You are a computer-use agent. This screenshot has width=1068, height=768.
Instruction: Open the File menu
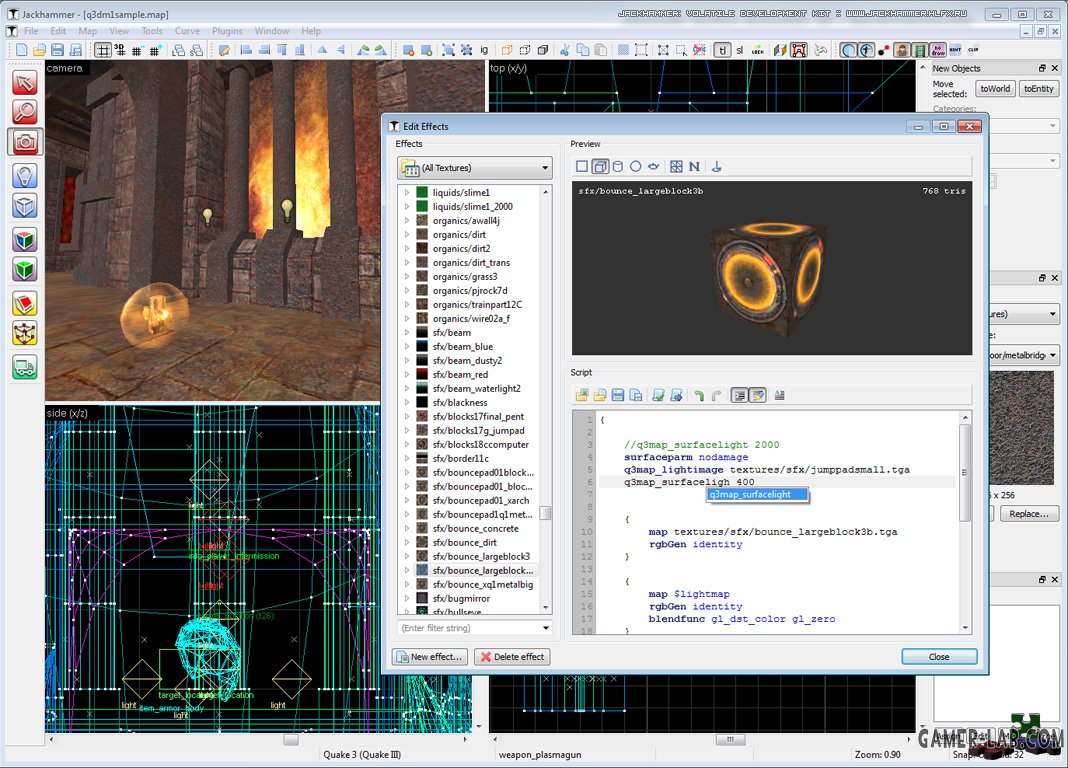31,31
